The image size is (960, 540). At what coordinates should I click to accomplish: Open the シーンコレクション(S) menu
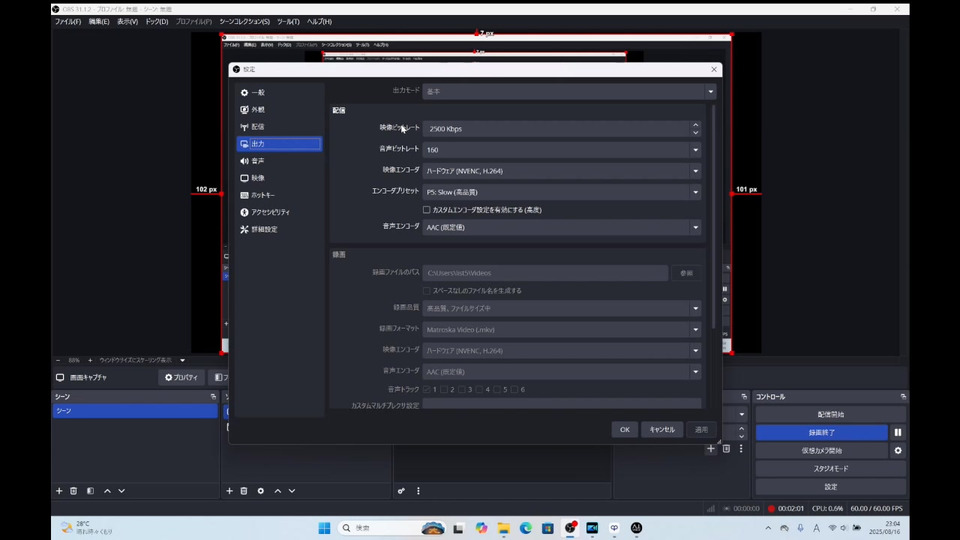click(244, 21)
